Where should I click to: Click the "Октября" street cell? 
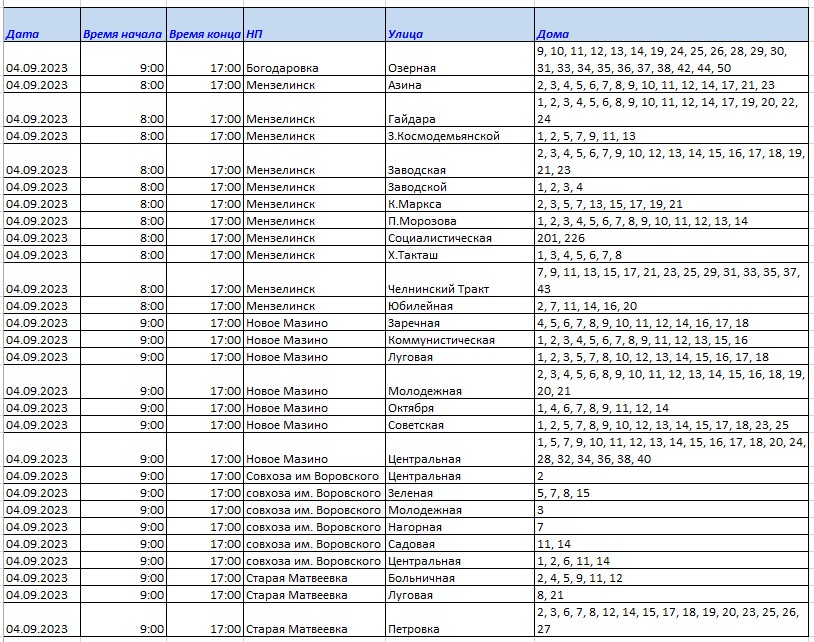coord(411,408)
